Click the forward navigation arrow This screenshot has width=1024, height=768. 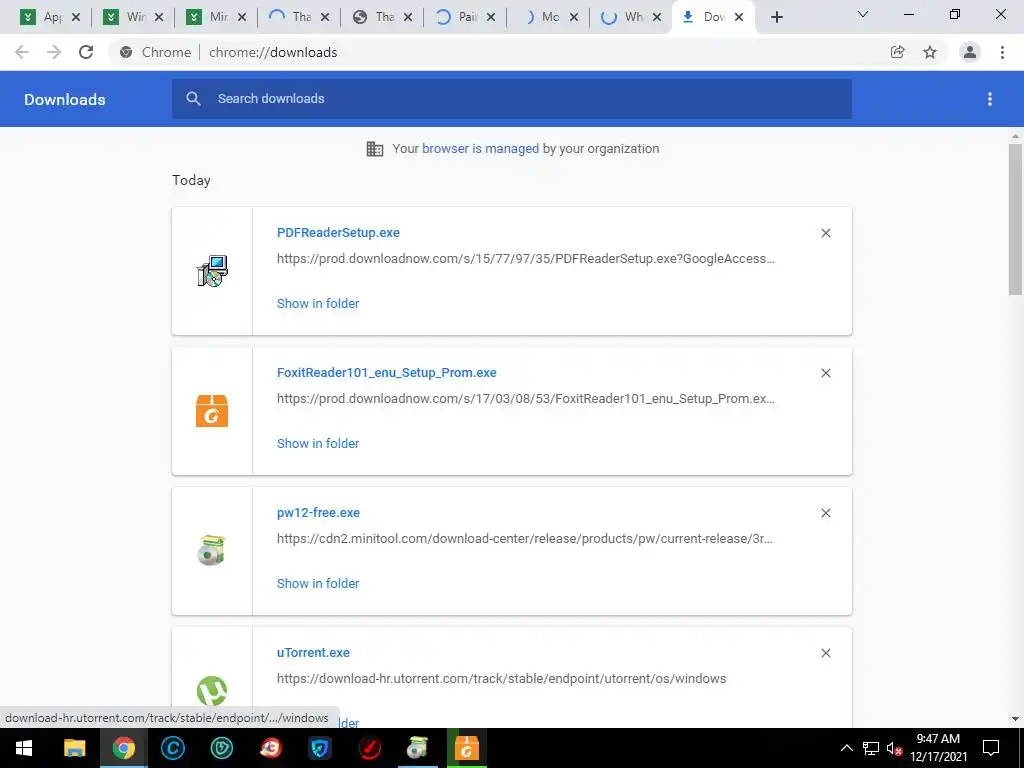pyautogui.click(x=54, y=52)
